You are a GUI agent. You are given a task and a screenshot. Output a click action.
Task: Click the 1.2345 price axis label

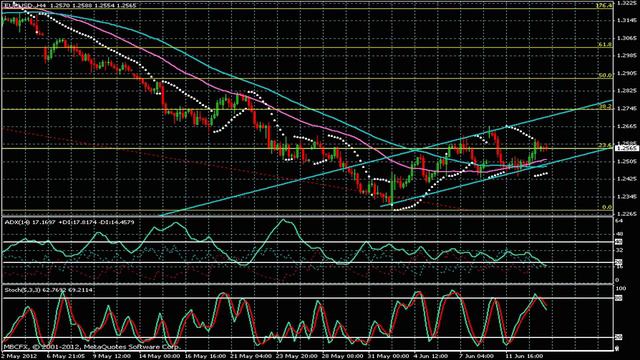627,197
